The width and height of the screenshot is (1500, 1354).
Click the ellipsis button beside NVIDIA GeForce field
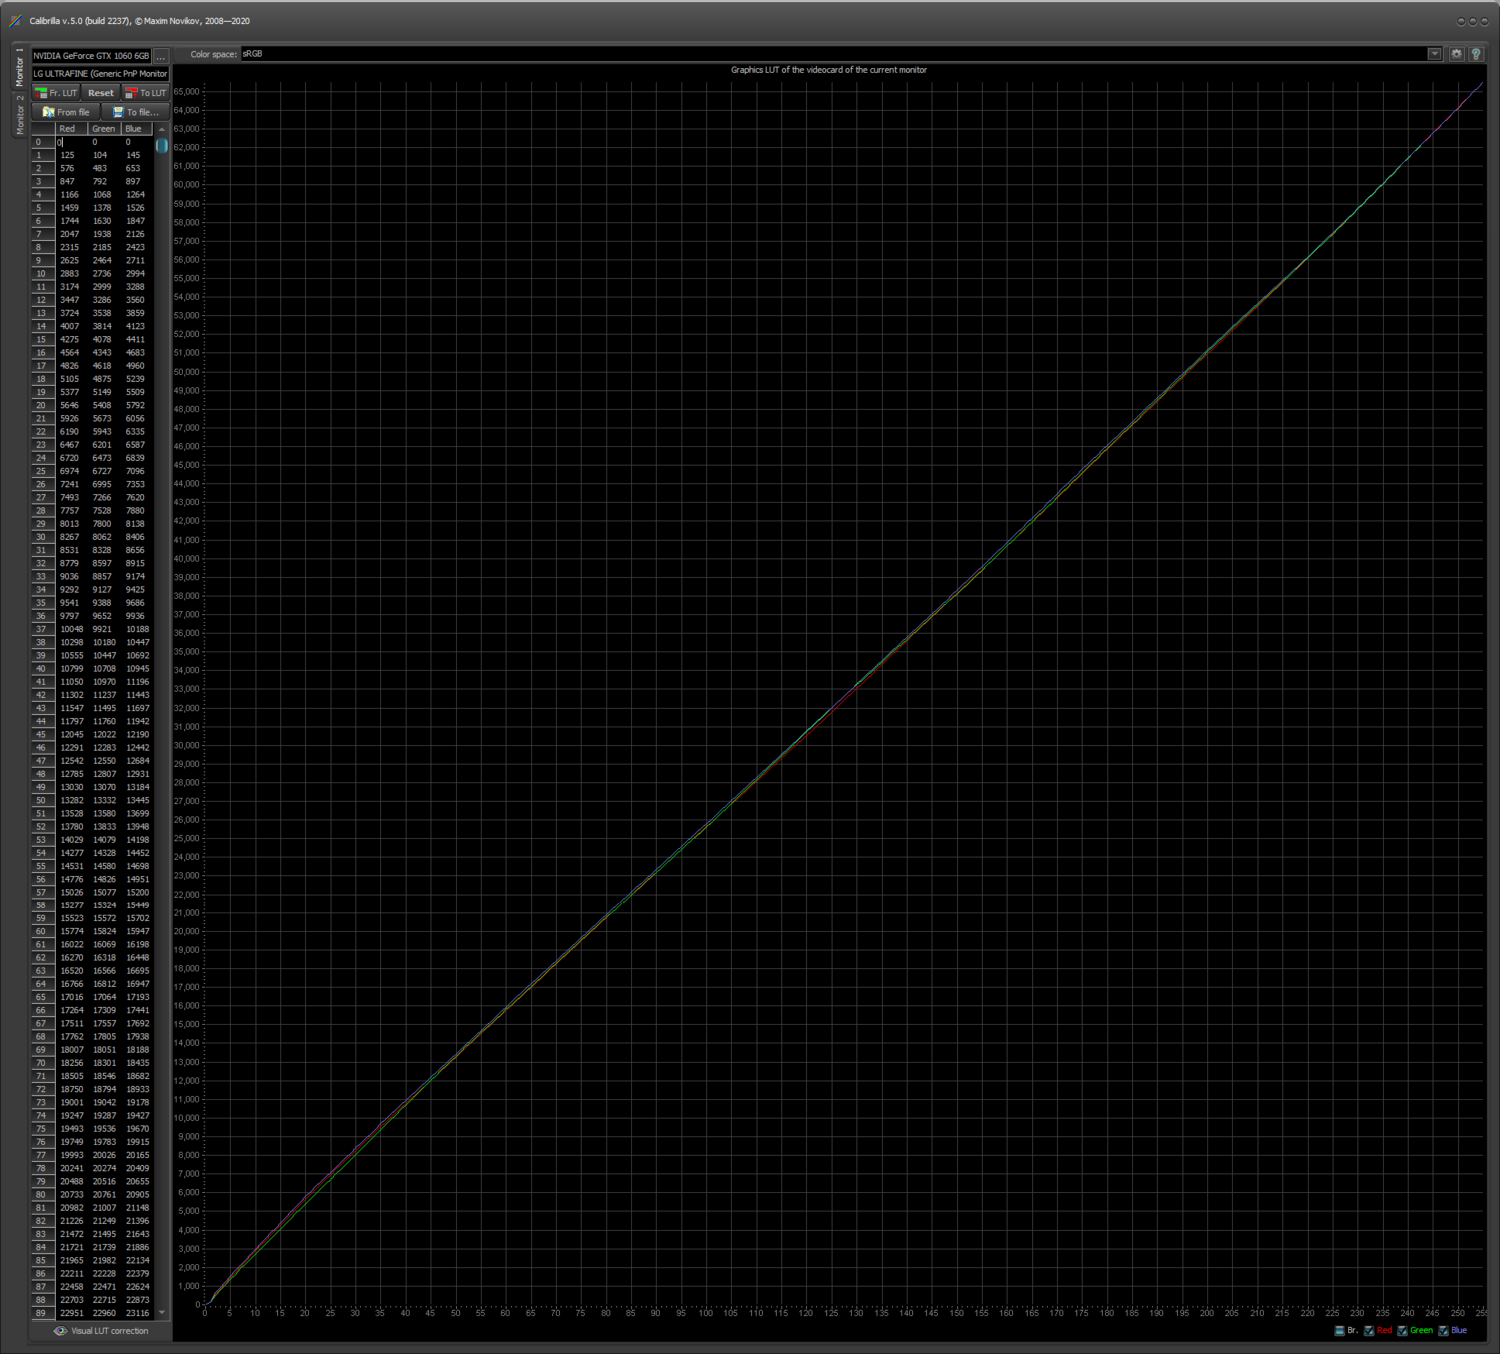point(161,56)
